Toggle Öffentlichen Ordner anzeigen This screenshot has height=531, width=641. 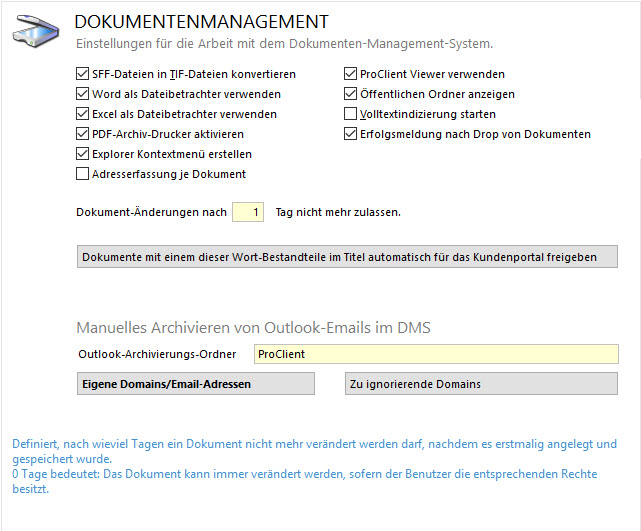click(351, 94)
